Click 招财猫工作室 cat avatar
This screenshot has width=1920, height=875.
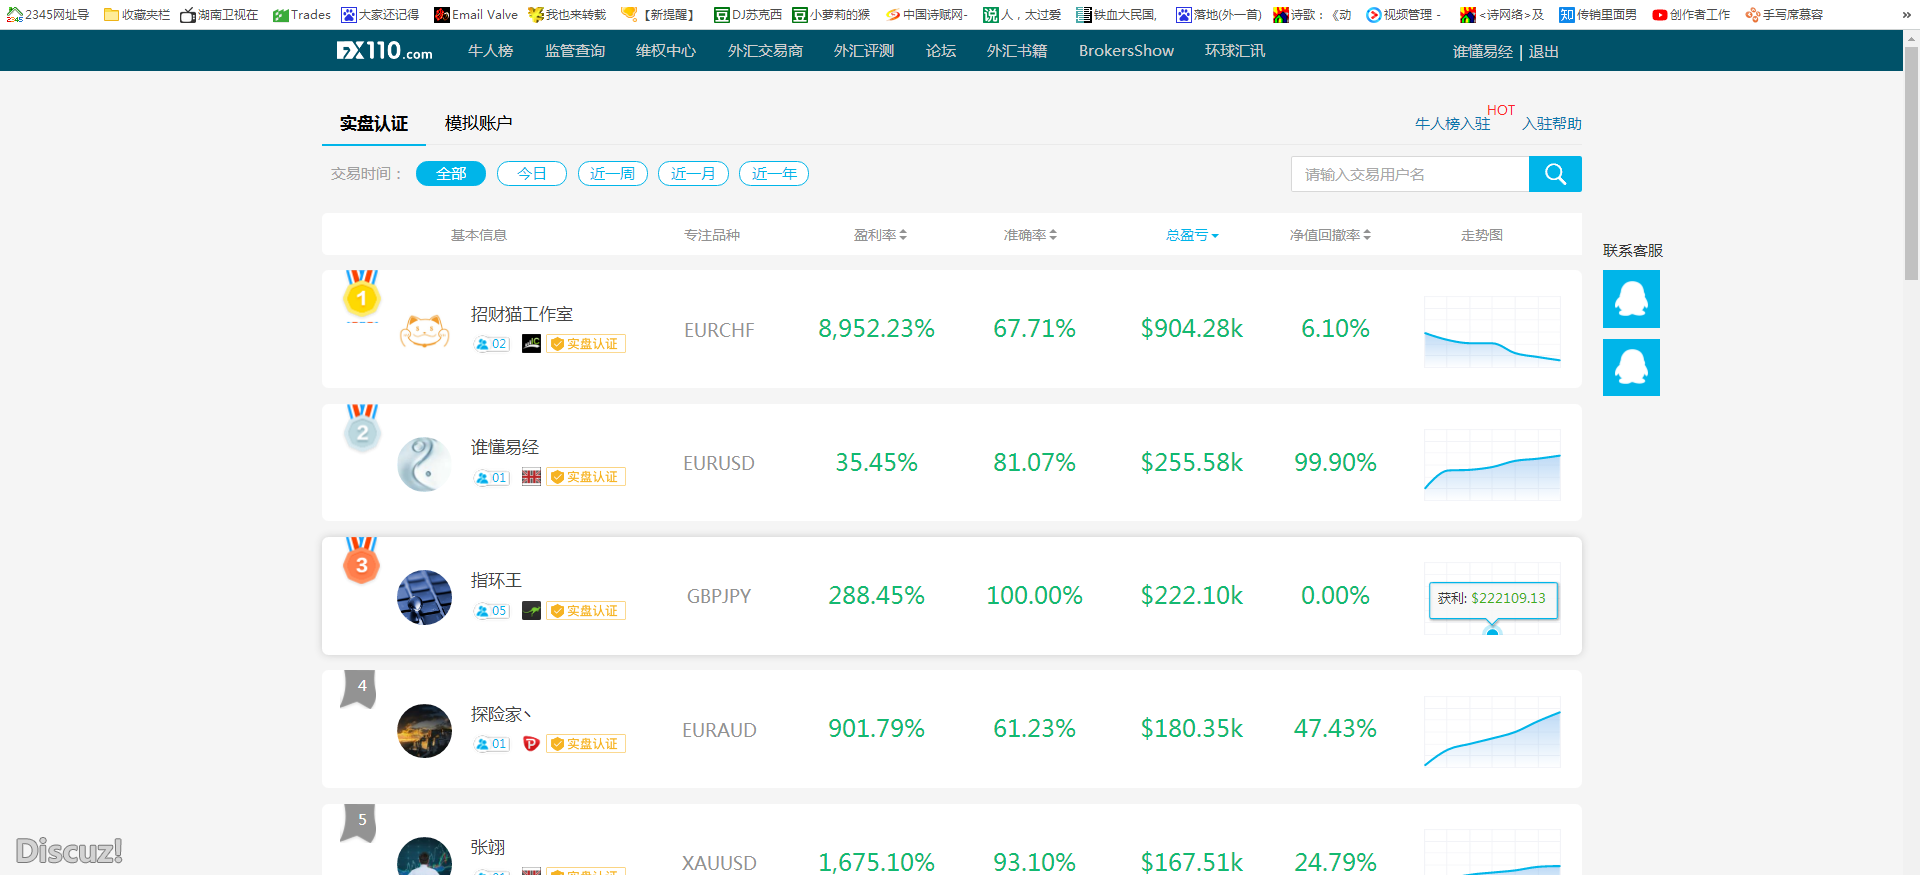pyautogui.click(x=425, y=329)
